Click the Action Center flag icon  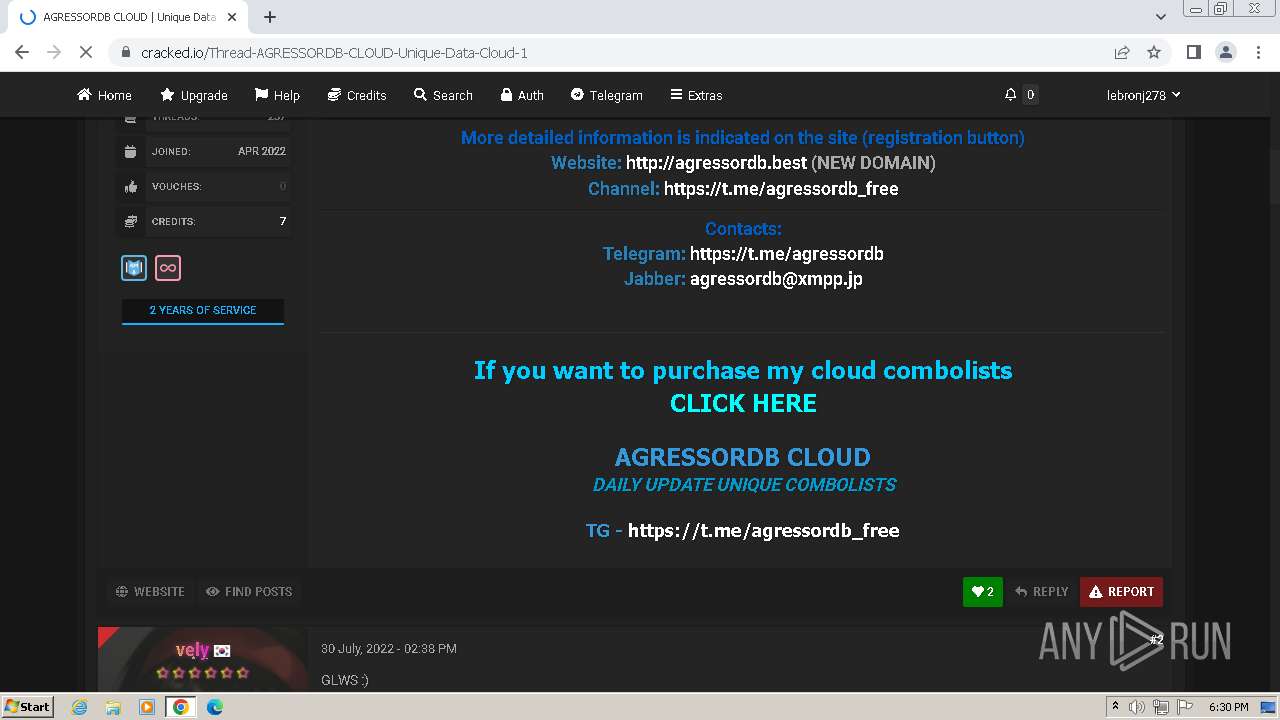tap(1183, 707)
